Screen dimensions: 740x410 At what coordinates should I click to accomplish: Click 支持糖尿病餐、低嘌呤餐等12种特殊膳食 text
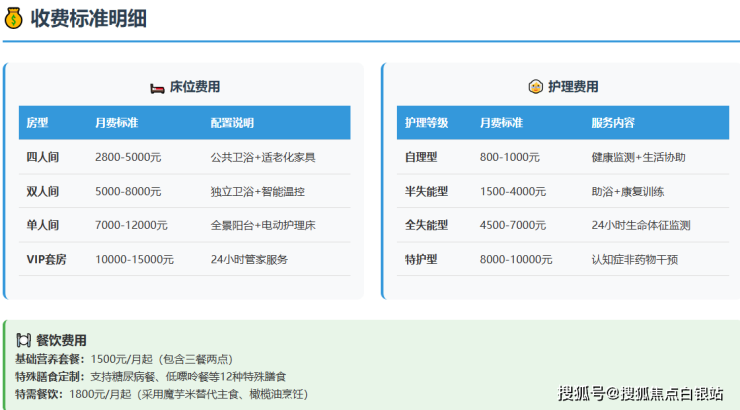coord(188,377)
